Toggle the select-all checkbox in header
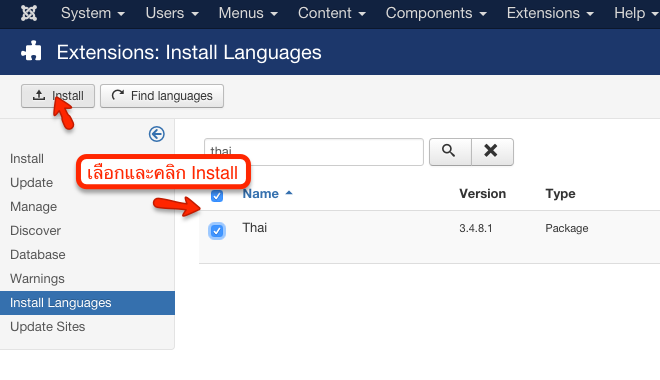 click(217, 196)
